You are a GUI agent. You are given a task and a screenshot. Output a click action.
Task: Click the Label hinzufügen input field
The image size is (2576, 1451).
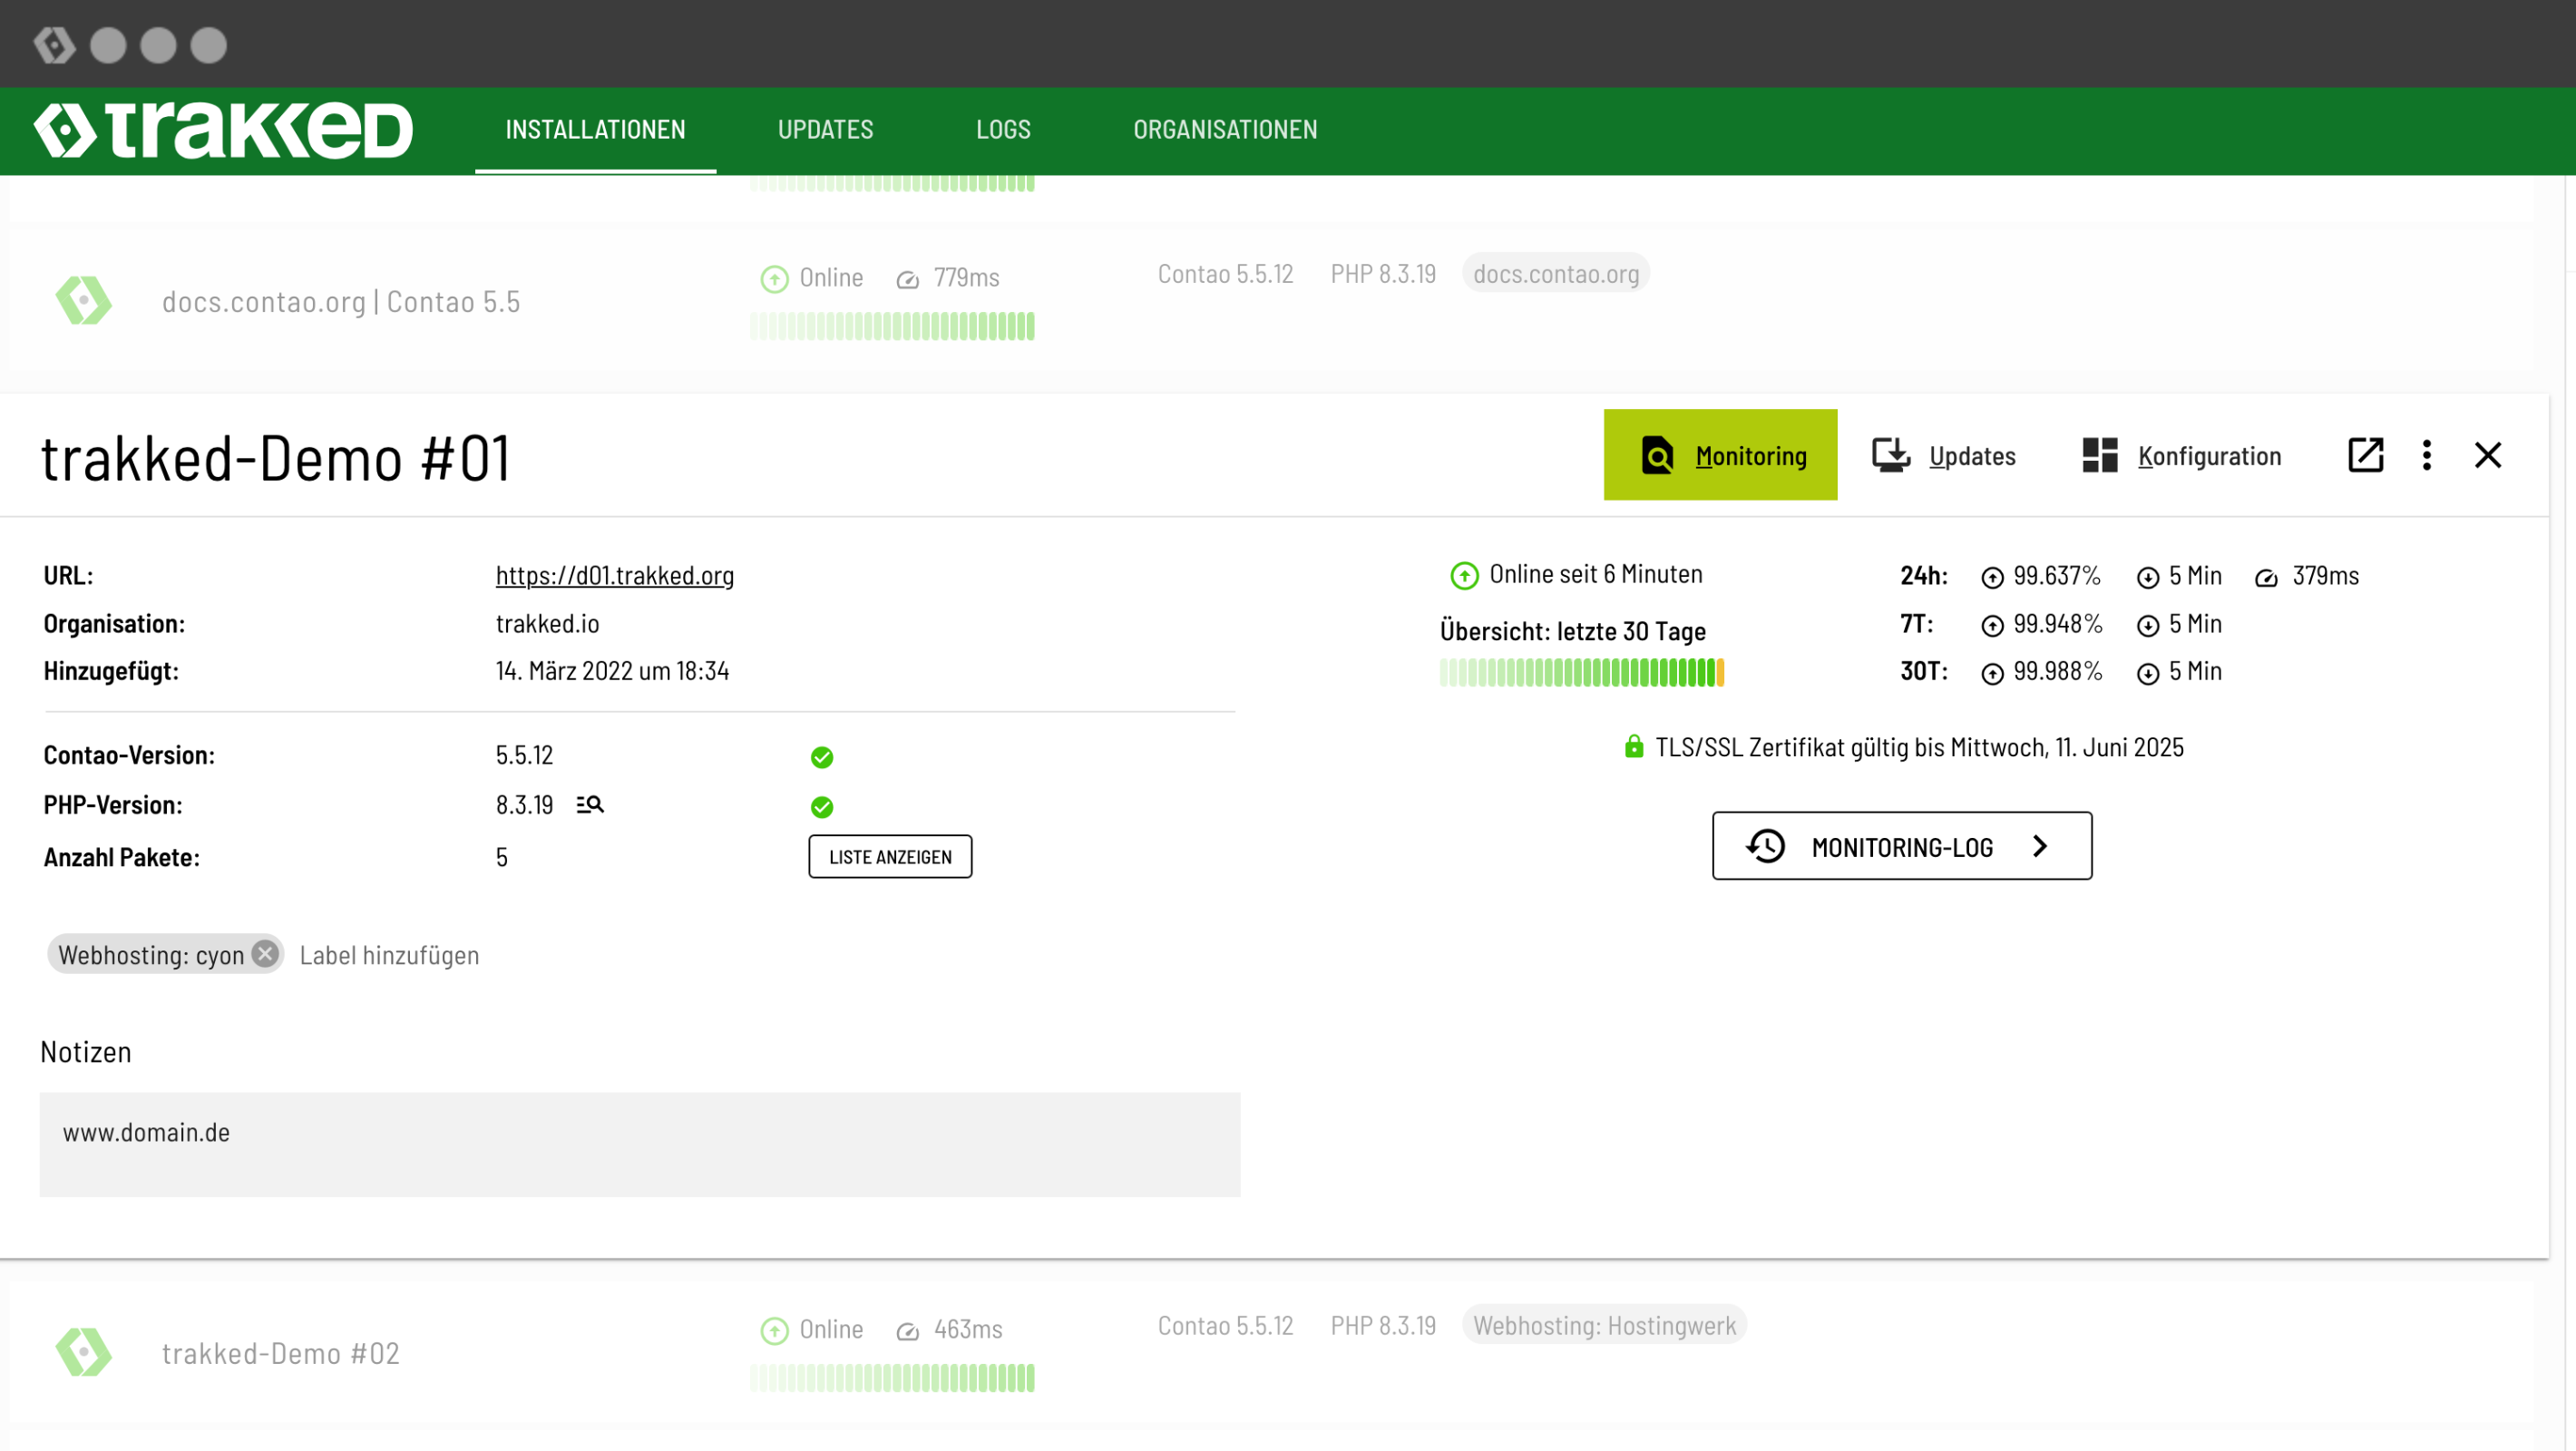(390, 955)
